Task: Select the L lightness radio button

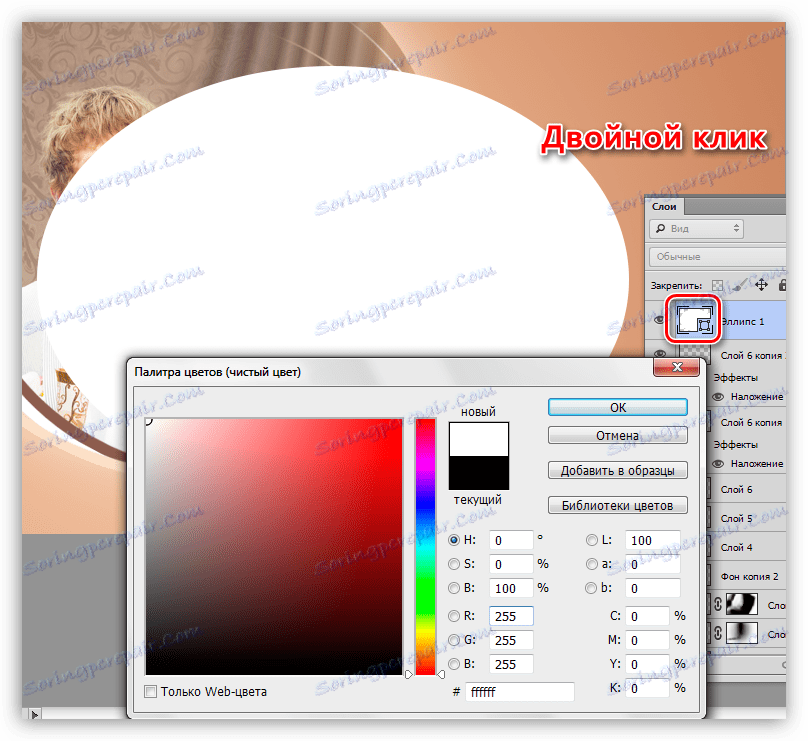Action: pyautogui.click(x=591, y=540)
